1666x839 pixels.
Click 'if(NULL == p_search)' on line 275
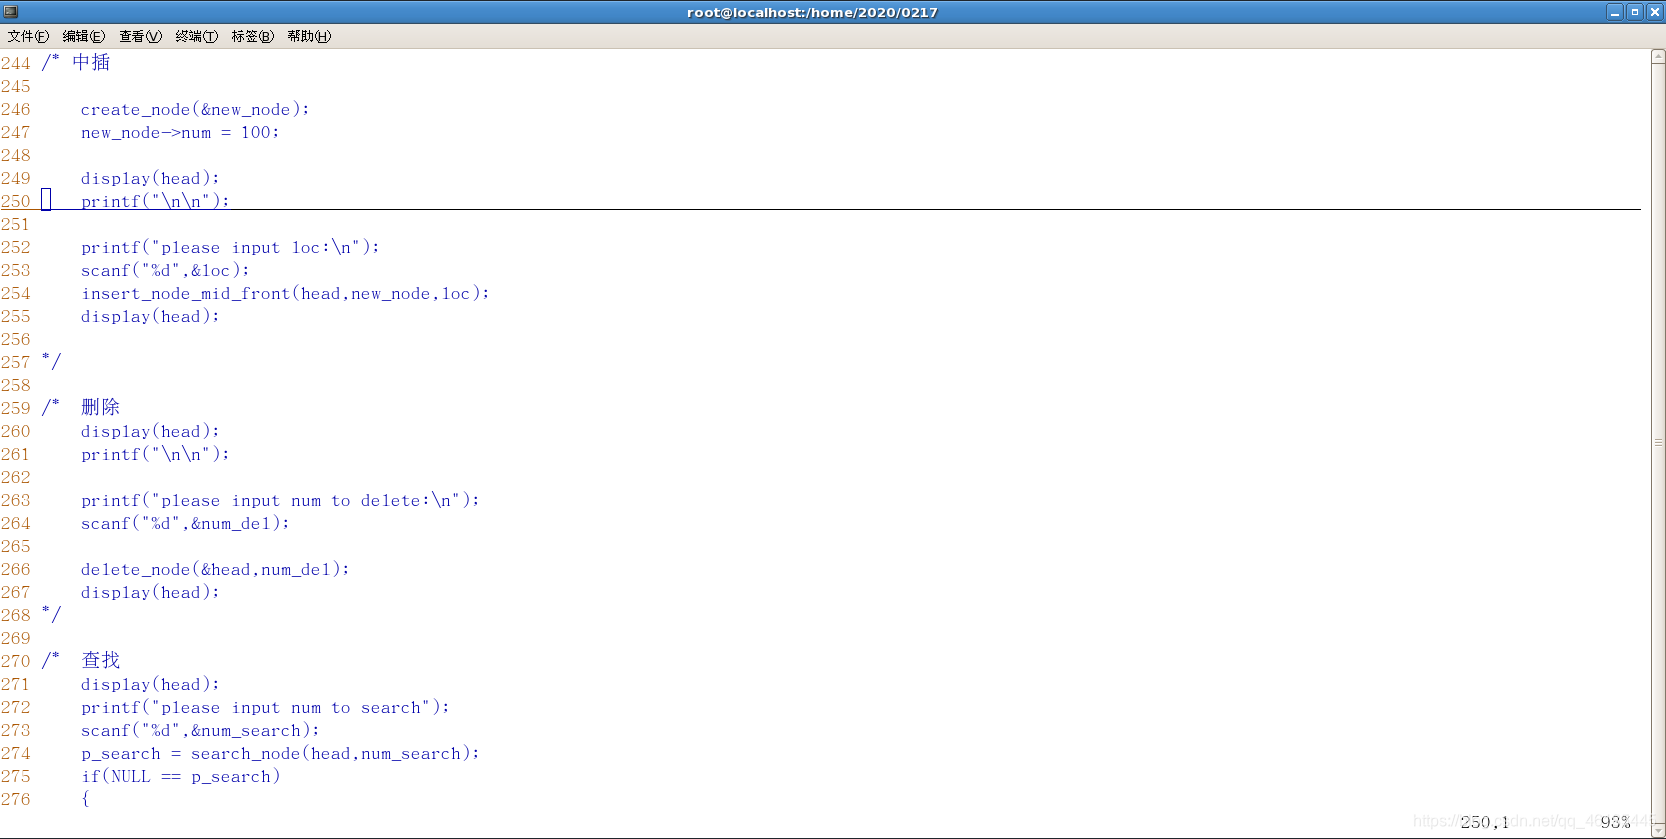click(180, 776)
